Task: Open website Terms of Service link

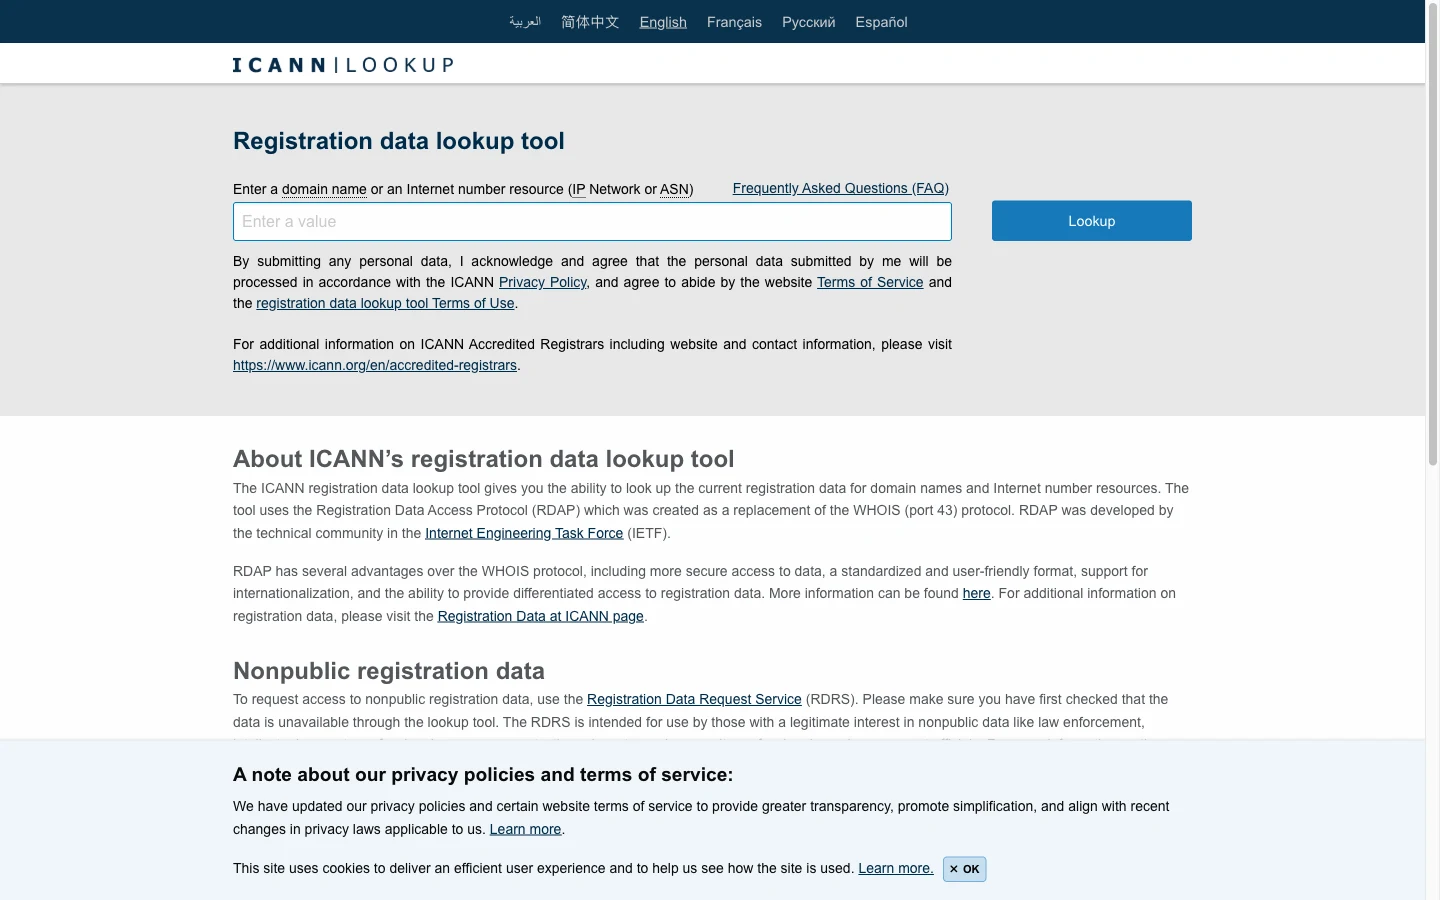Action: click(x=870, y=282)
